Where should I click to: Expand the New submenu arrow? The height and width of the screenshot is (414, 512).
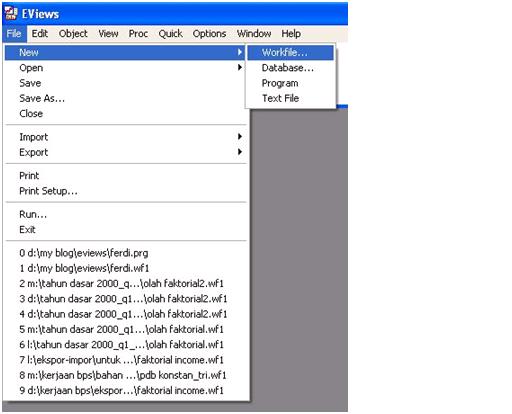240,52
